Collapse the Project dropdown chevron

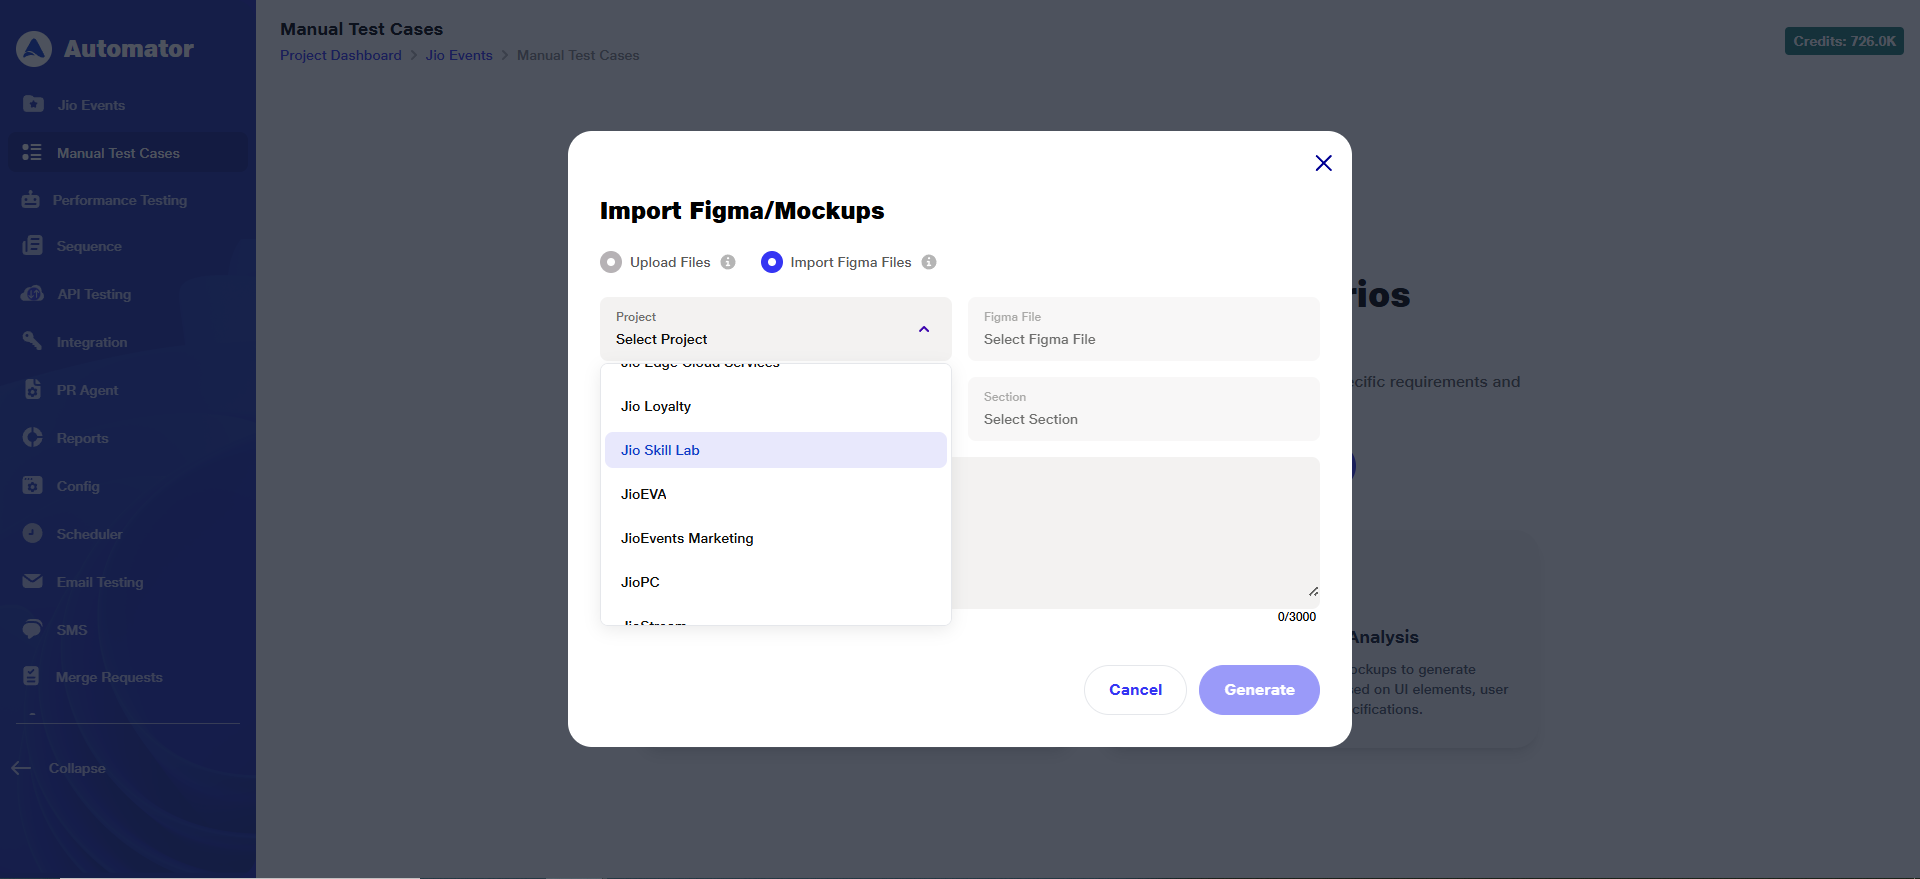tap(924, 329)
